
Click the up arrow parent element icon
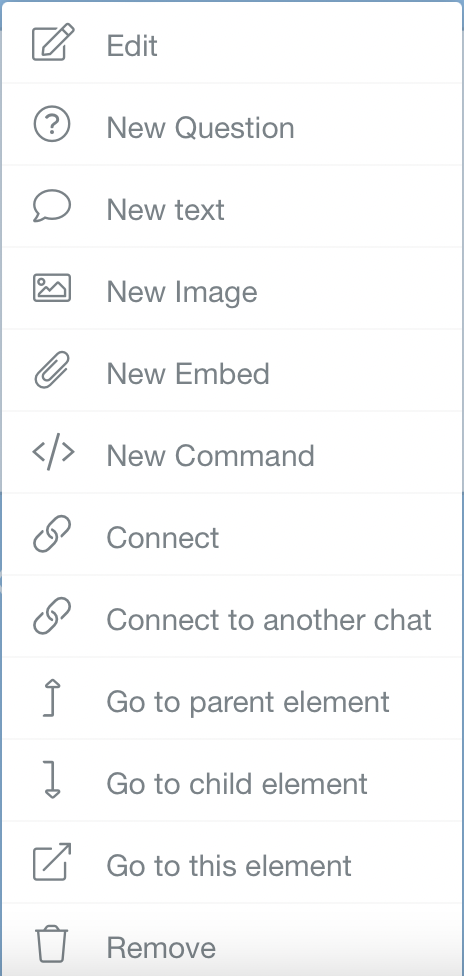coord(52,698)
